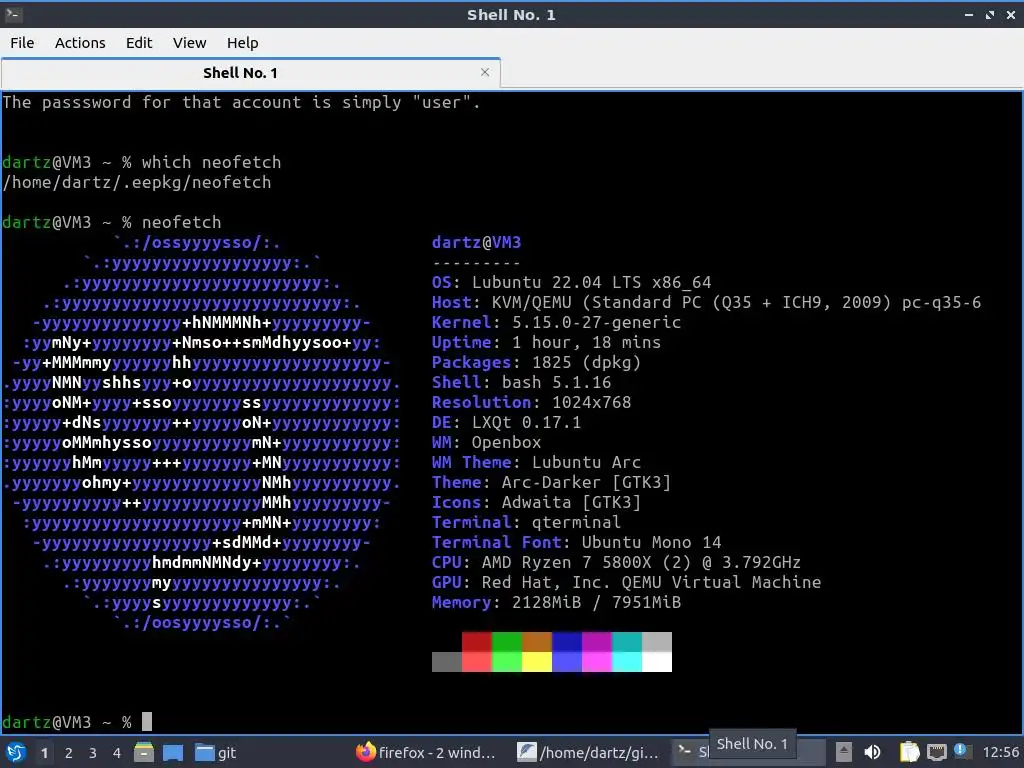Open the Edit menu
Screen dimensions: 1024x768
pos(138,42)
